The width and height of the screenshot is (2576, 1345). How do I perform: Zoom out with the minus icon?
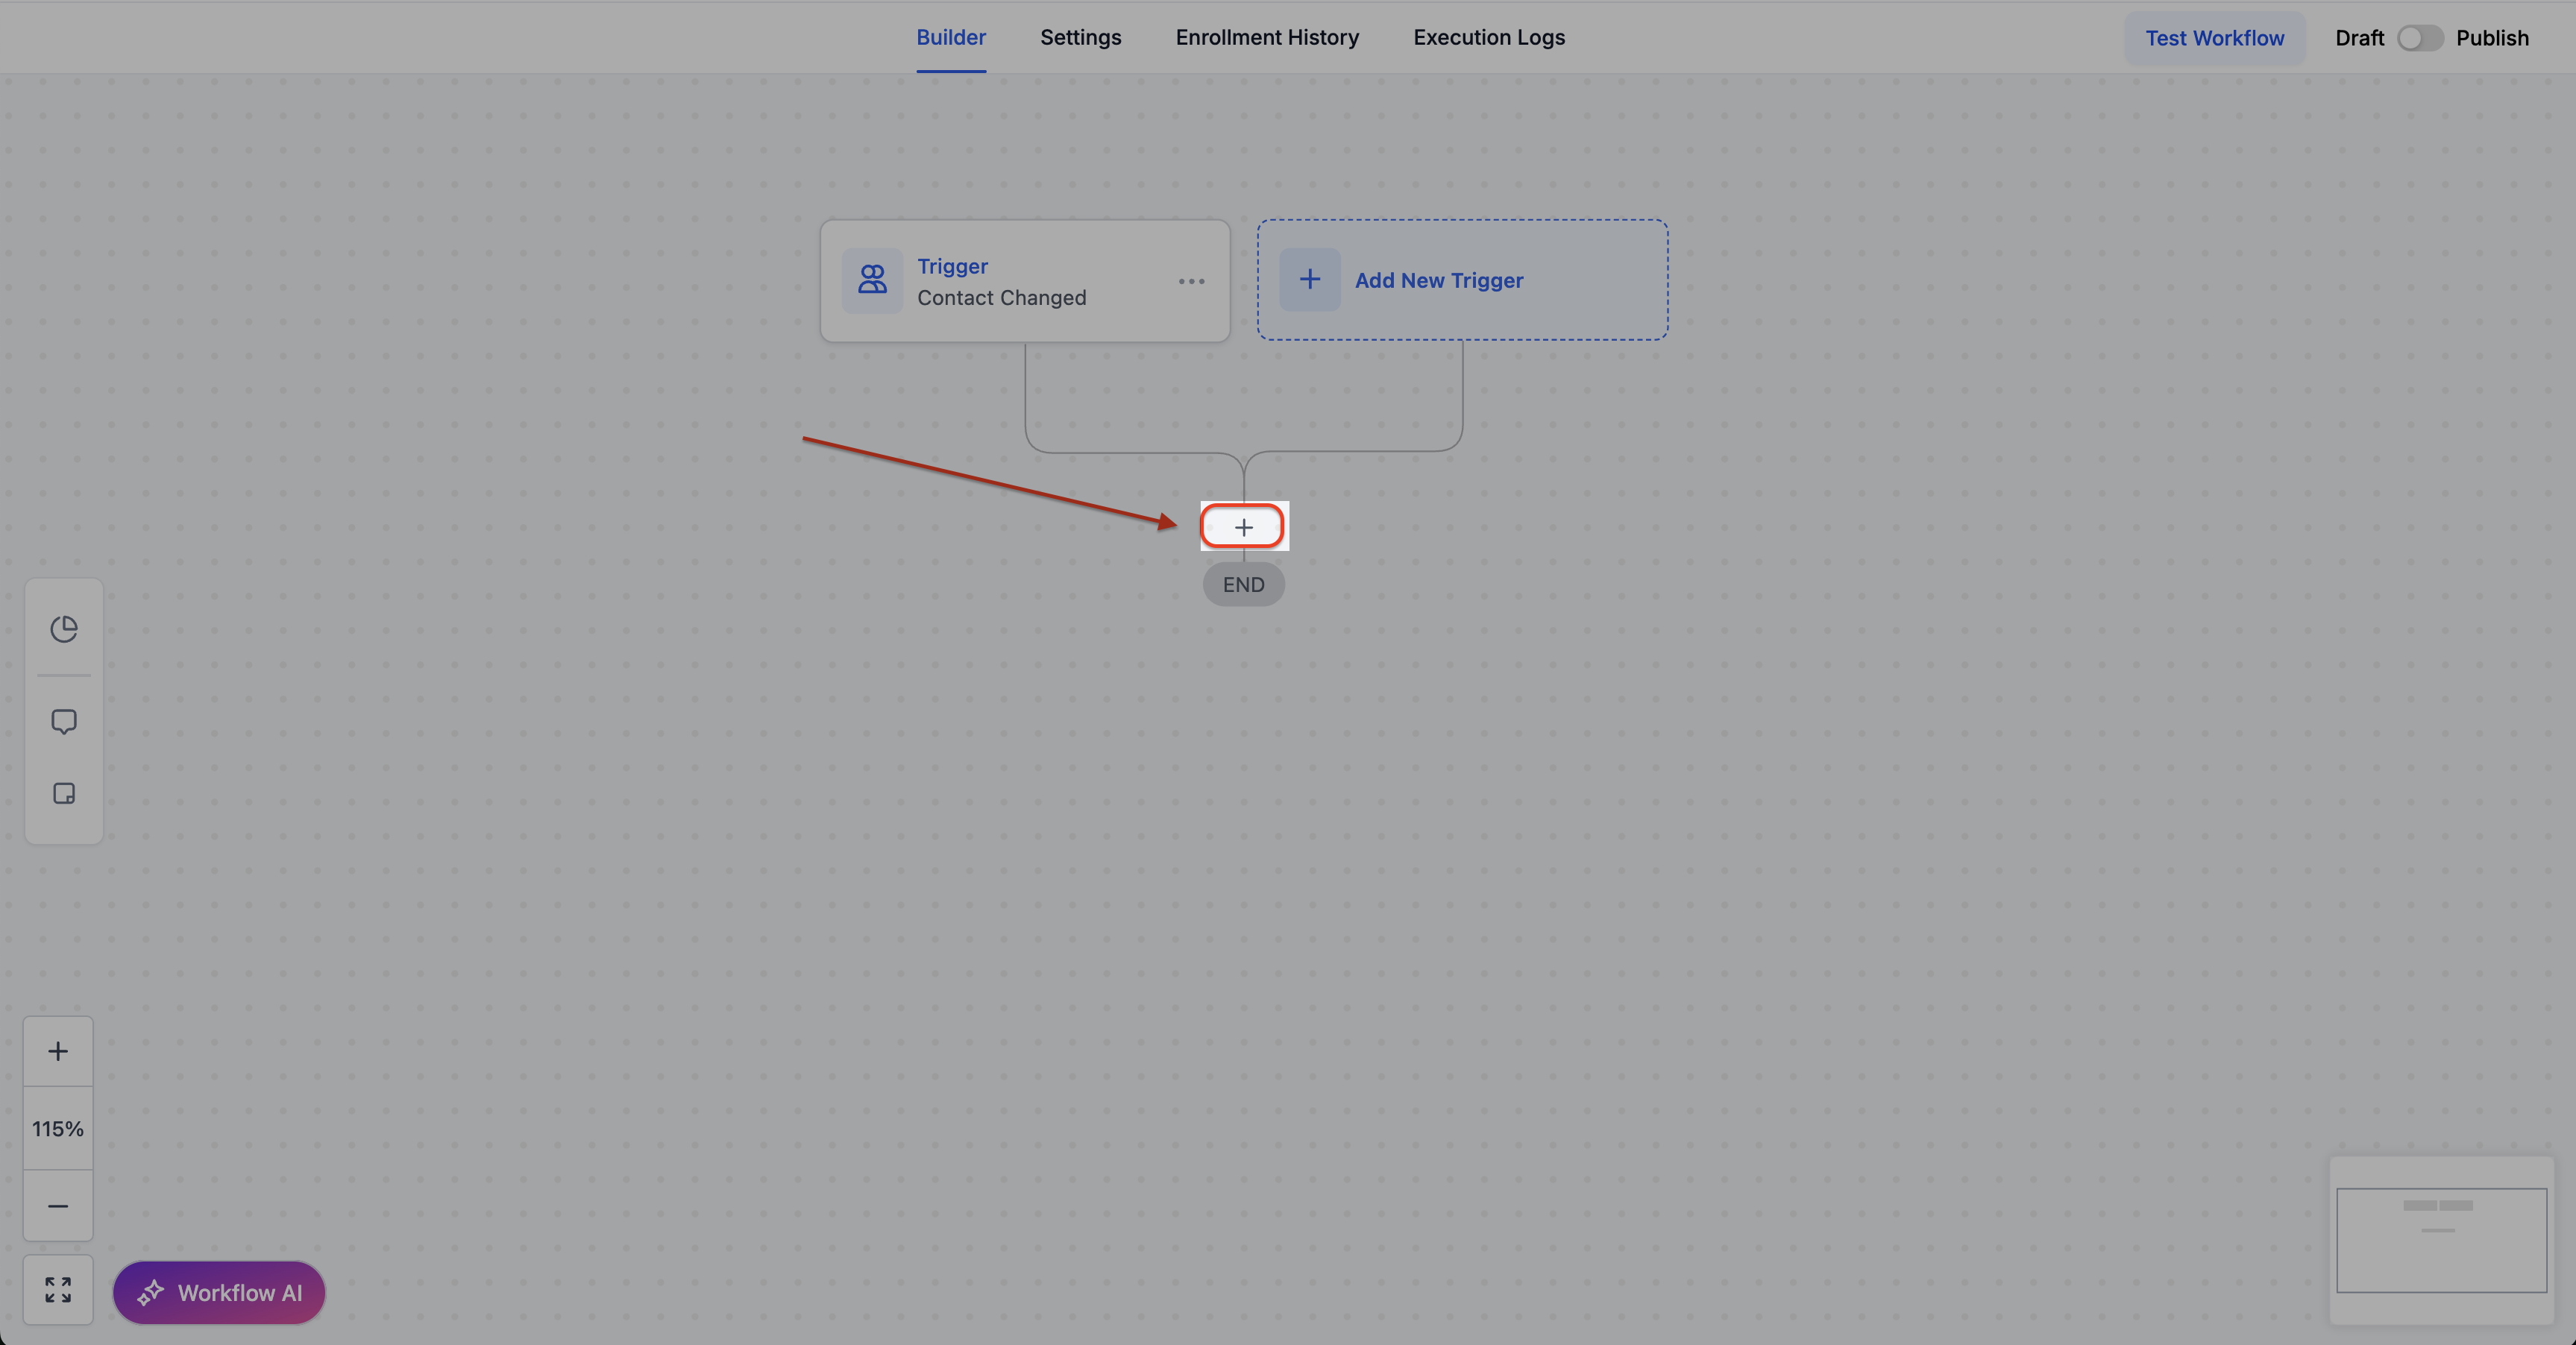click(x=58, y=1206)
